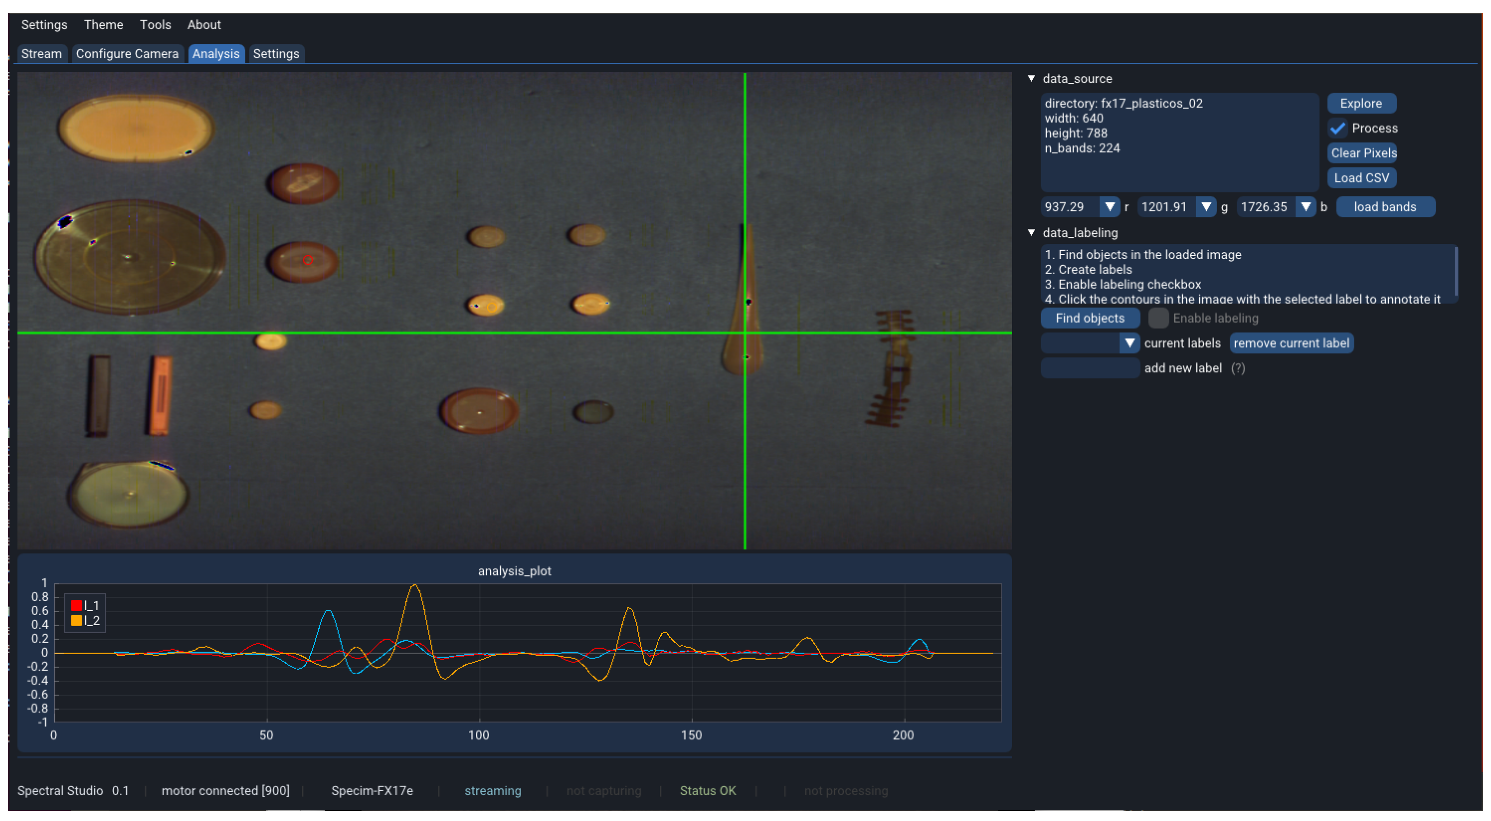Collapse the data_source section
This screenshot has height=821, width=1491.
[x=1032, y=79]
